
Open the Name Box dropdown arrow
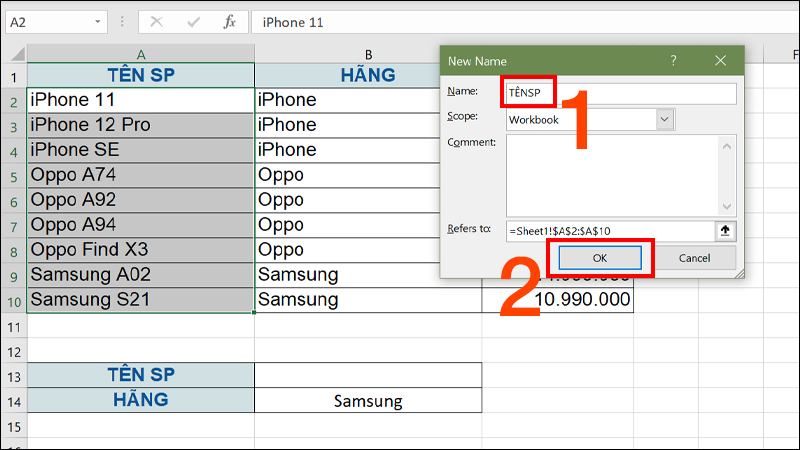(x=96, y=21)
